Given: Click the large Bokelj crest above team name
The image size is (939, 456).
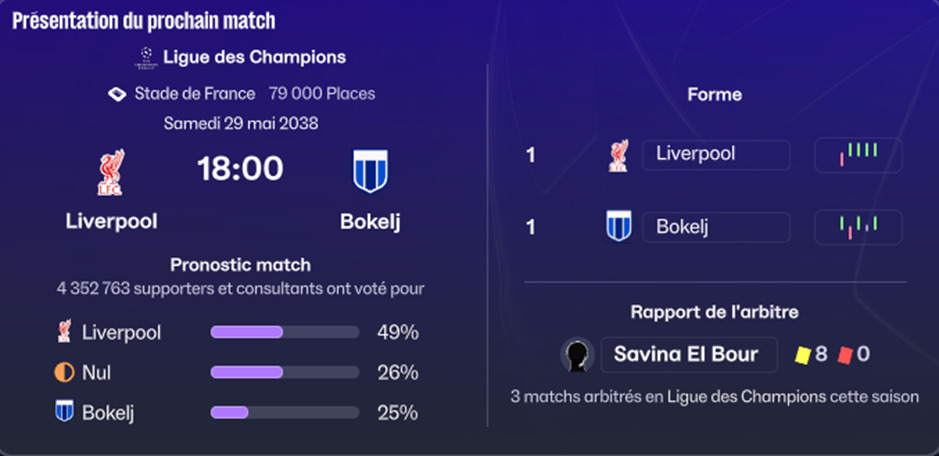Looking at the screenshot, I should 370,171.
